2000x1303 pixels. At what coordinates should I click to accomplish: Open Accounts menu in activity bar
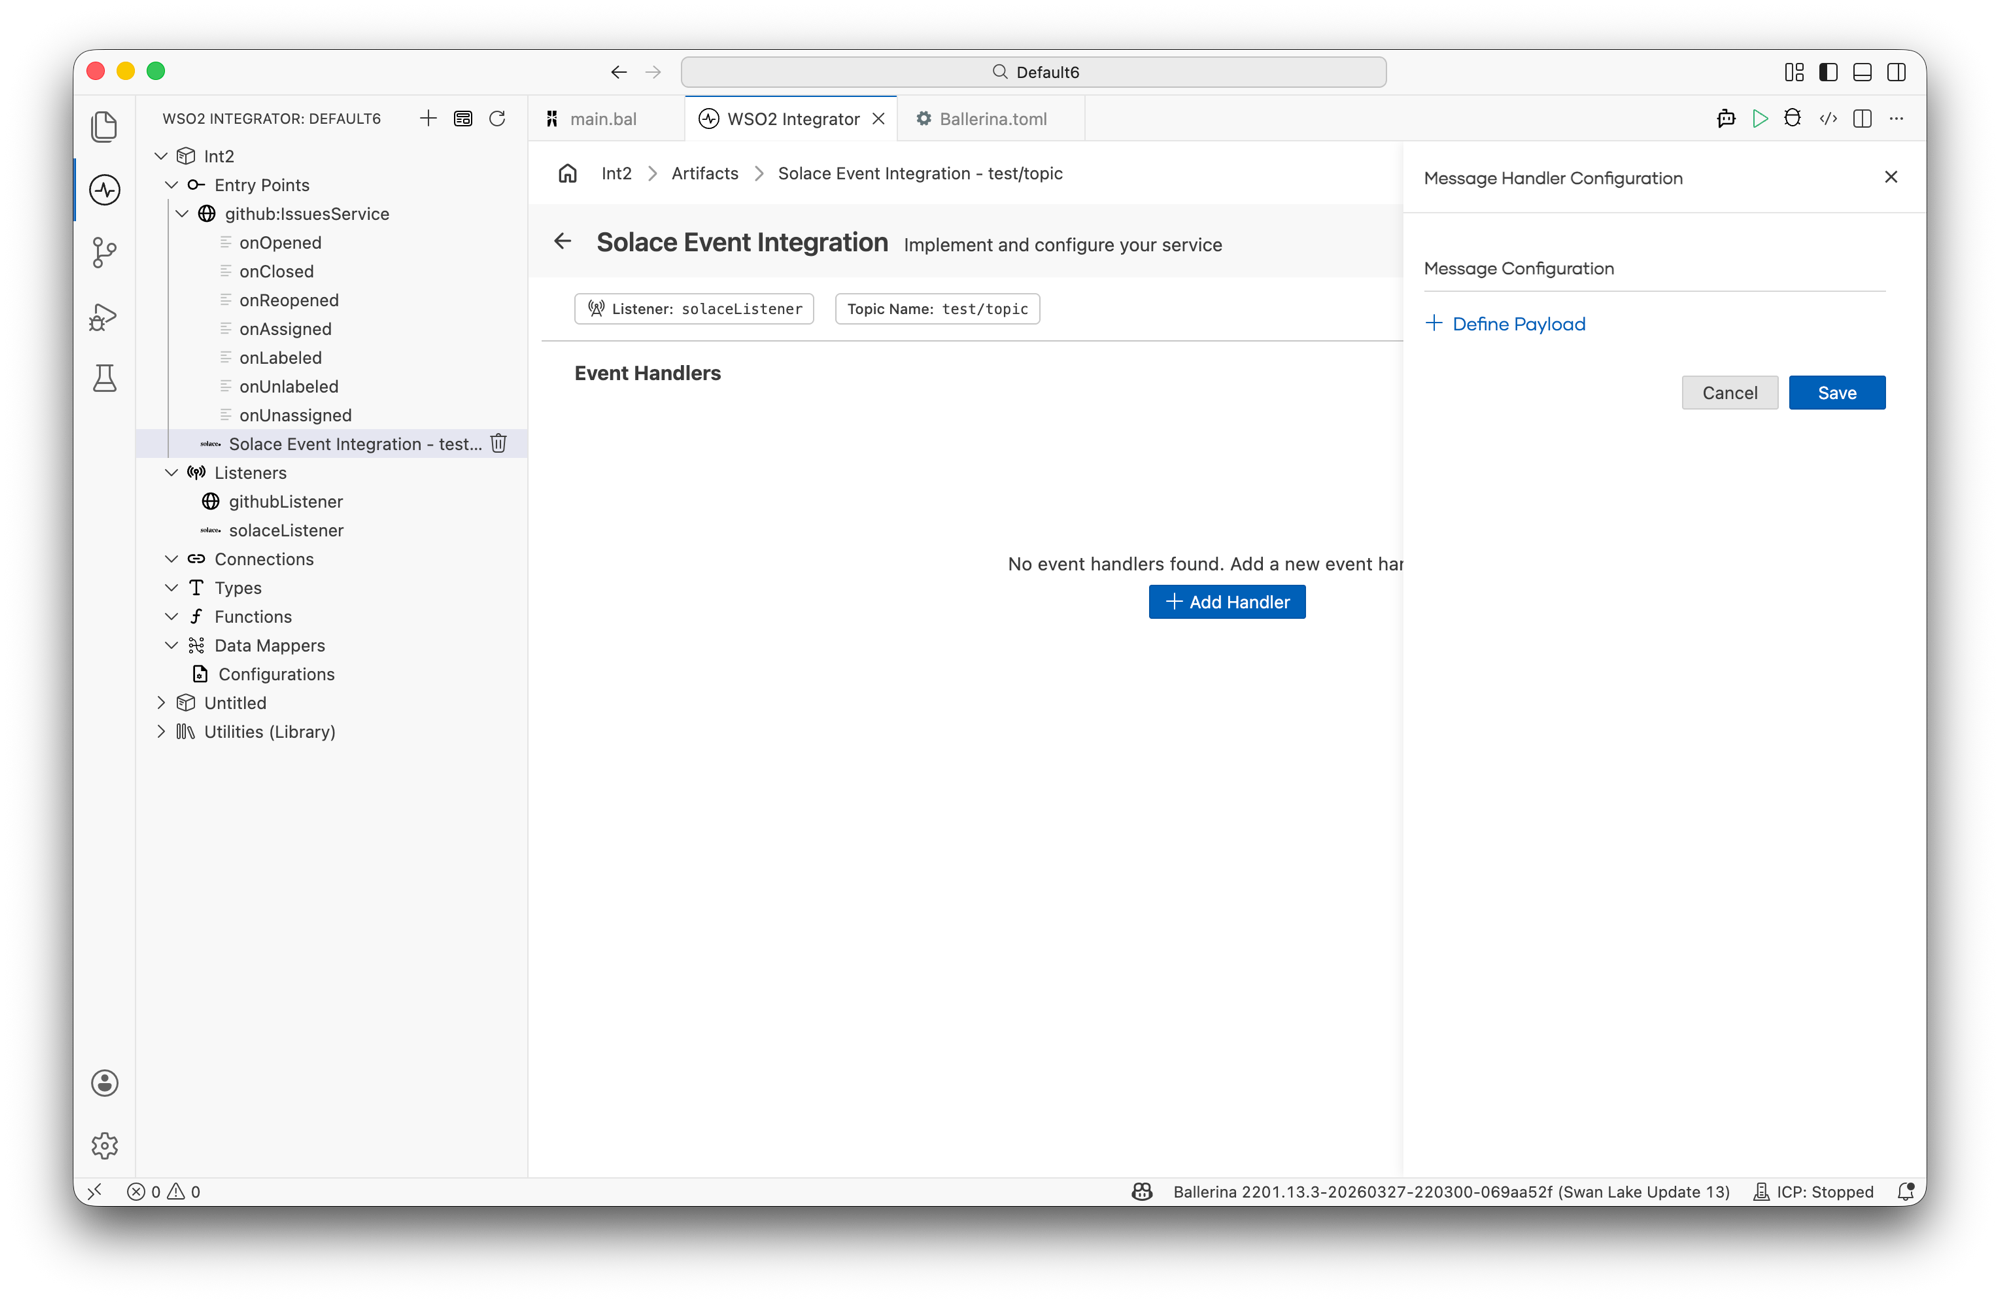pyautogui.click(x=105, y=1083)
